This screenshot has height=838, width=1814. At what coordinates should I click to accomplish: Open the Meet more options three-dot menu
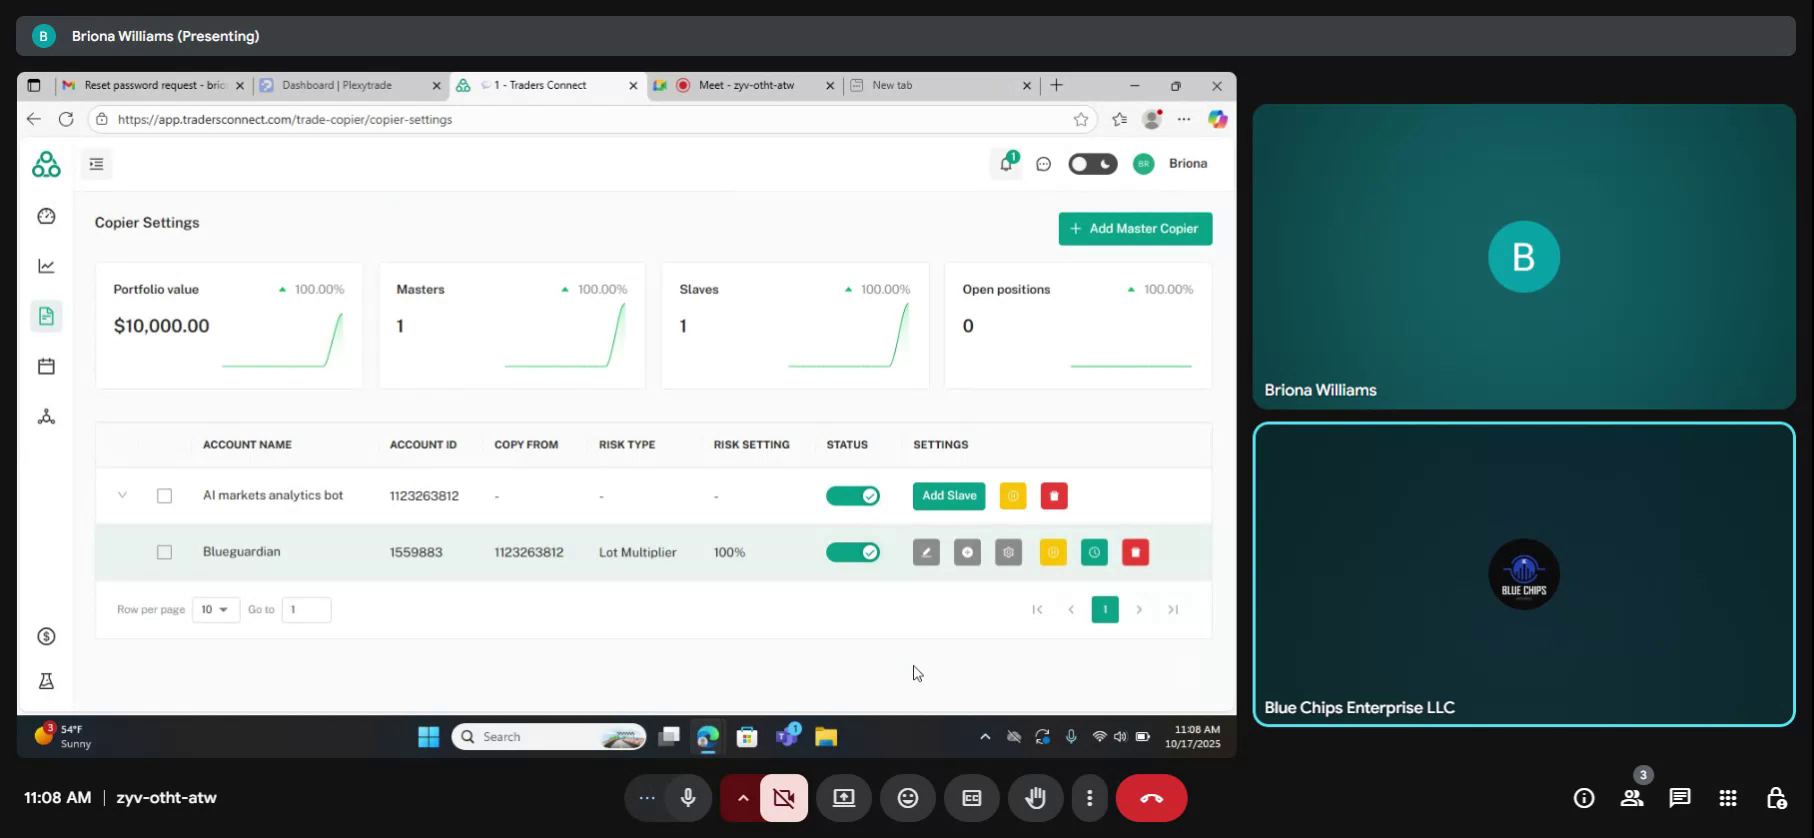point(1090,798)
